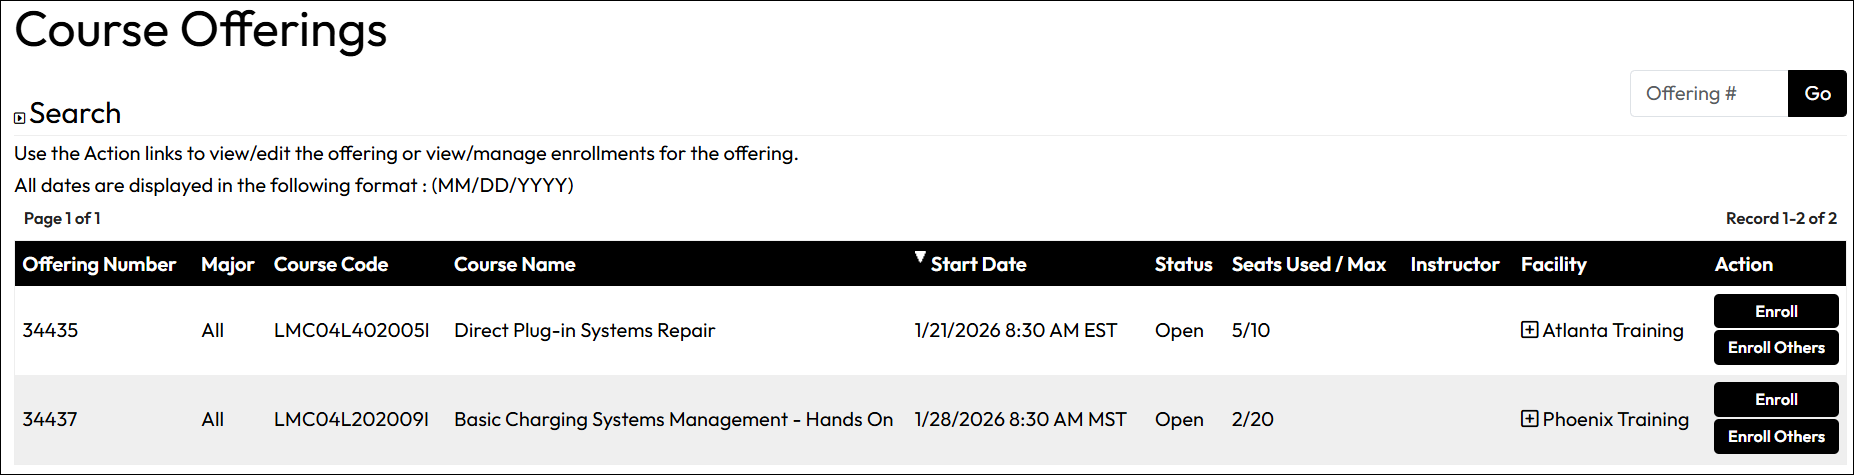Click Enroll for offering 34437
Viewport: 1854px width, 475px height.
tap(1776, 400)
